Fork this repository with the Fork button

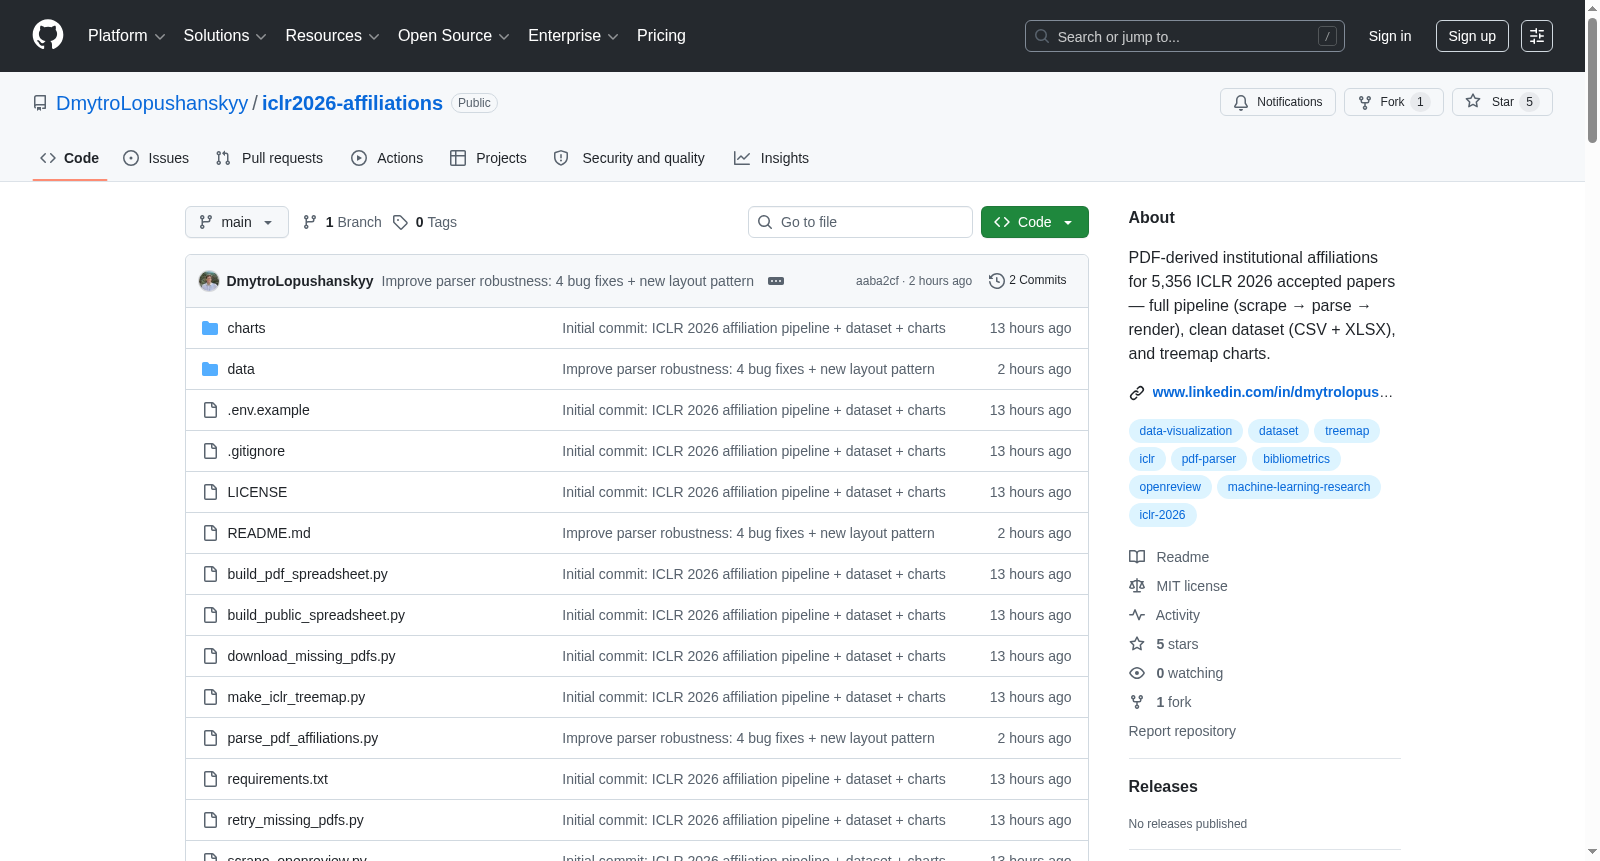coord(1394,102)
